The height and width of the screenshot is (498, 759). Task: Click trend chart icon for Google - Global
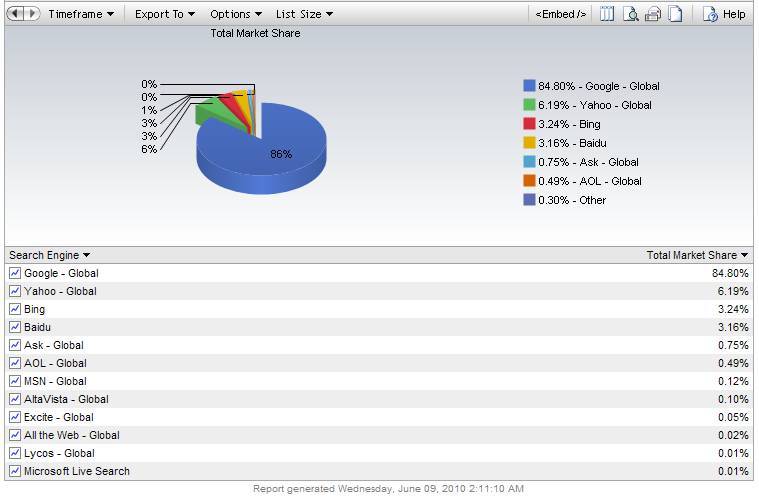click(x=15, y=273)
